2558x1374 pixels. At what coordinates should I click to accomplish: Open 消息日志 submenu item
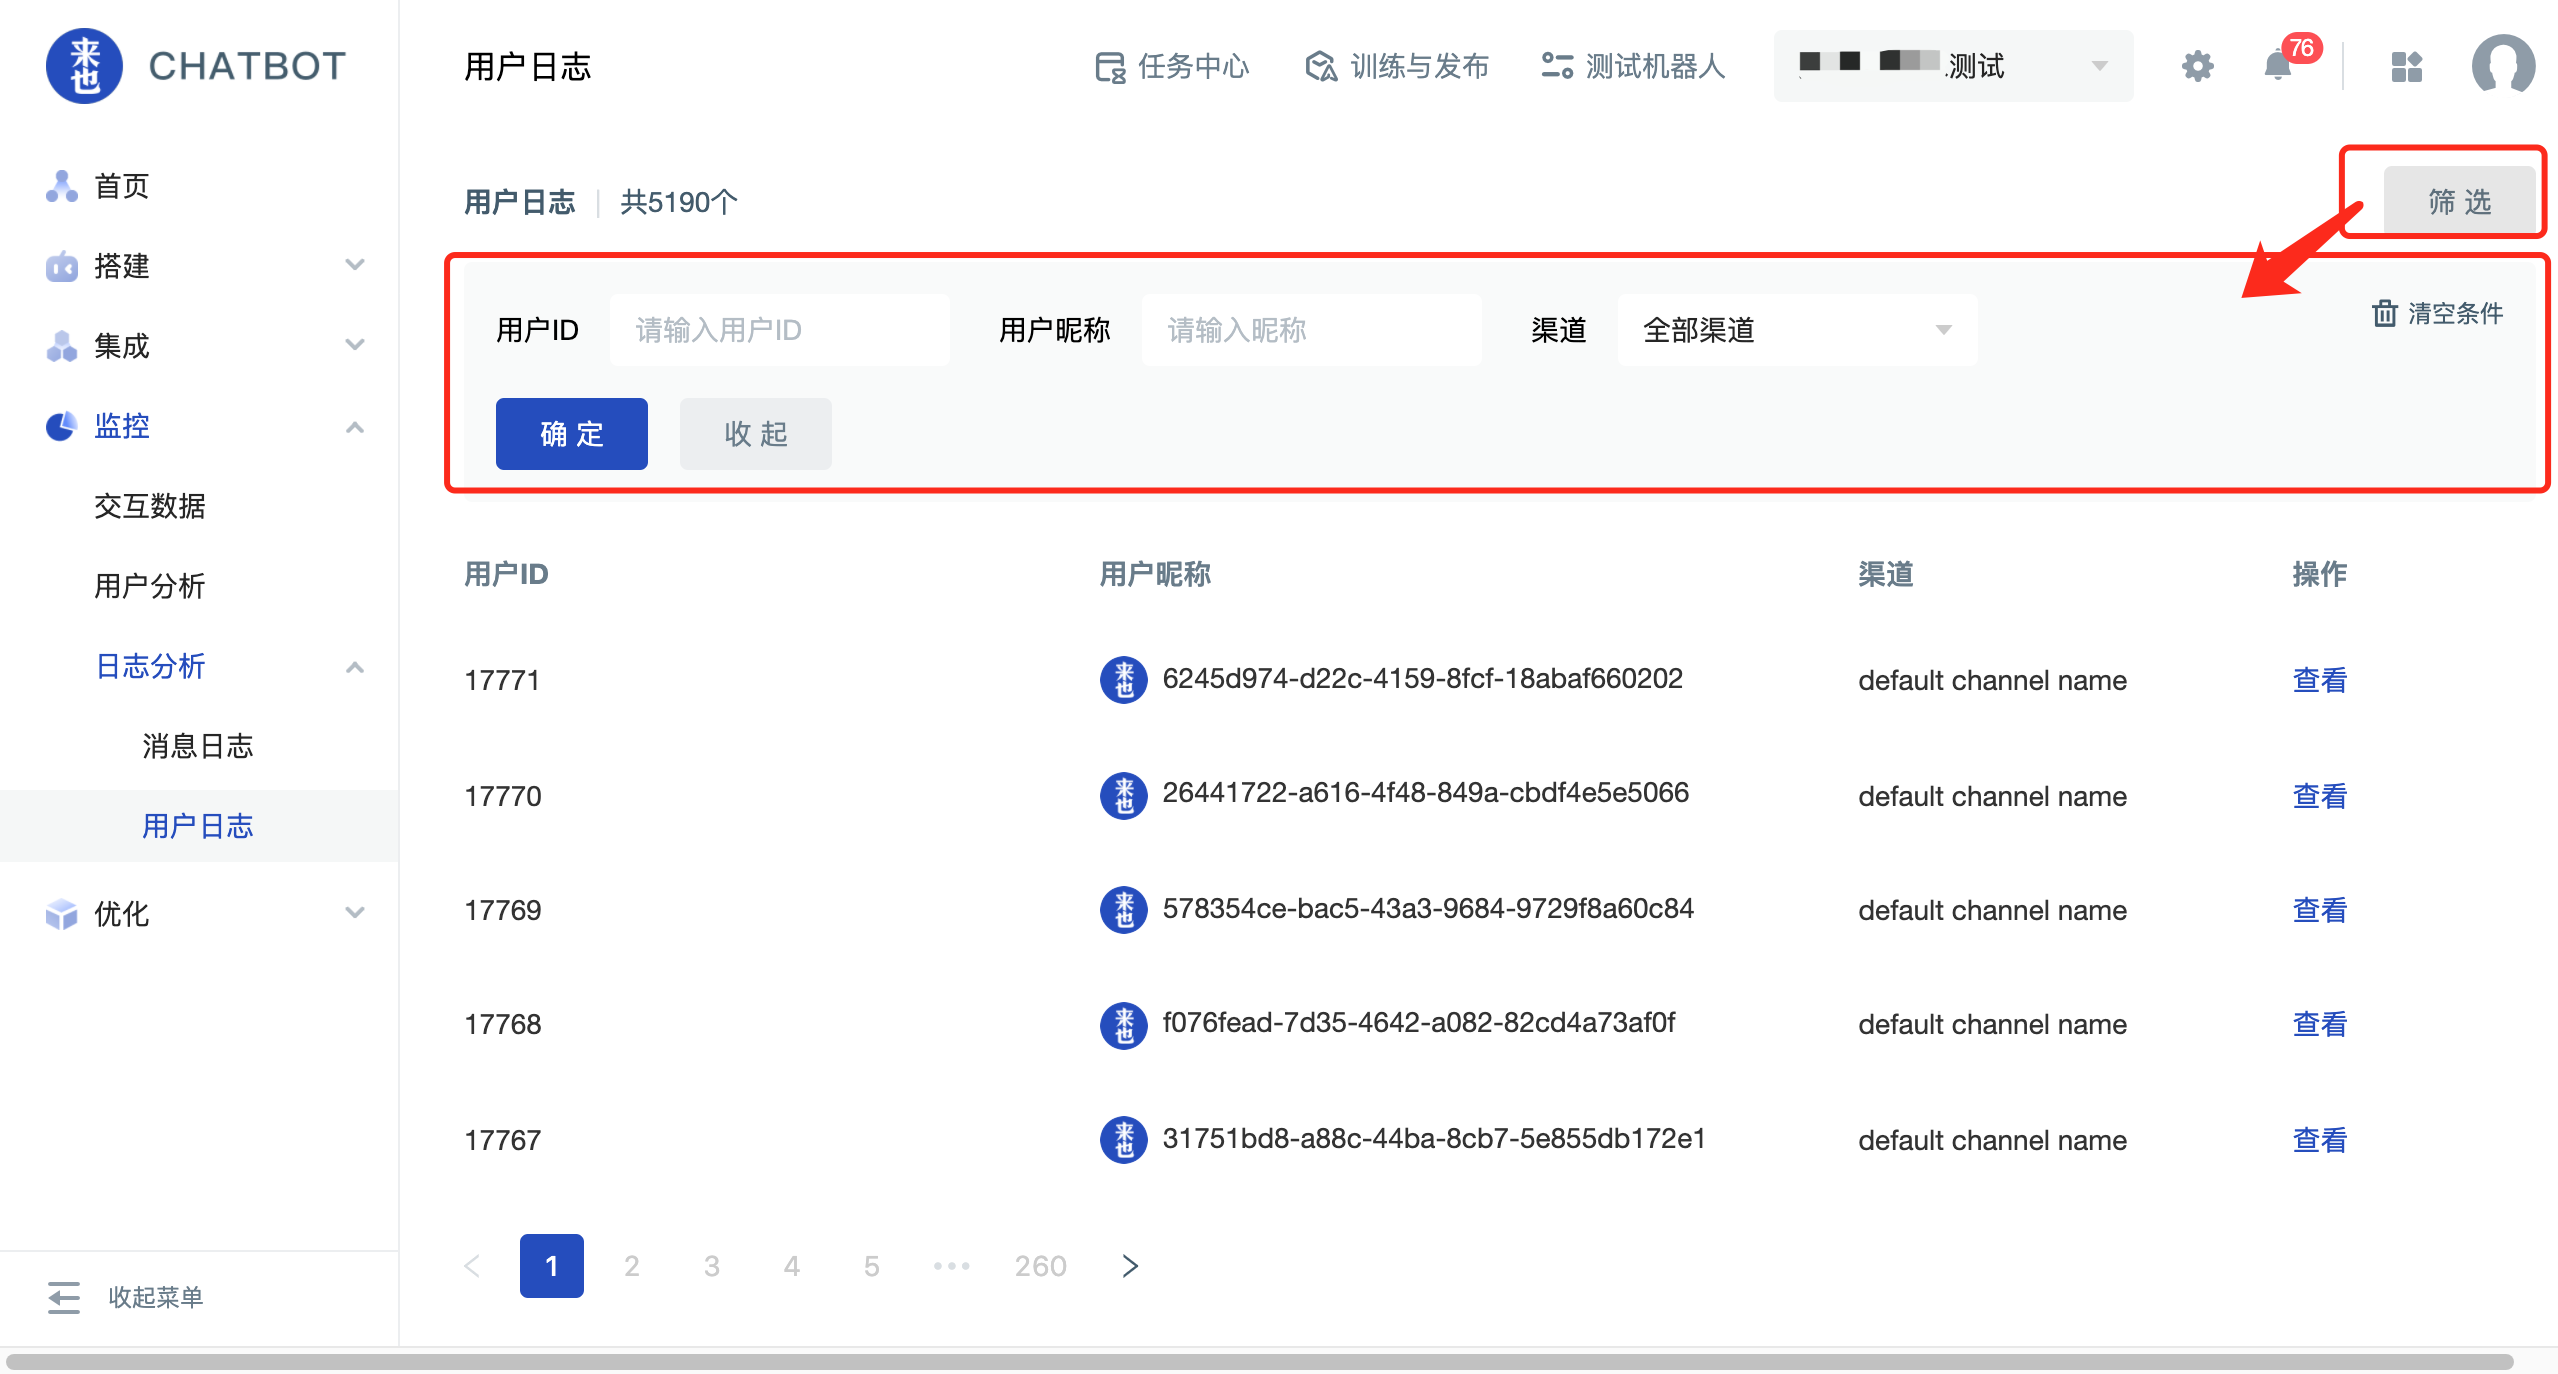(x=198, y=746)
